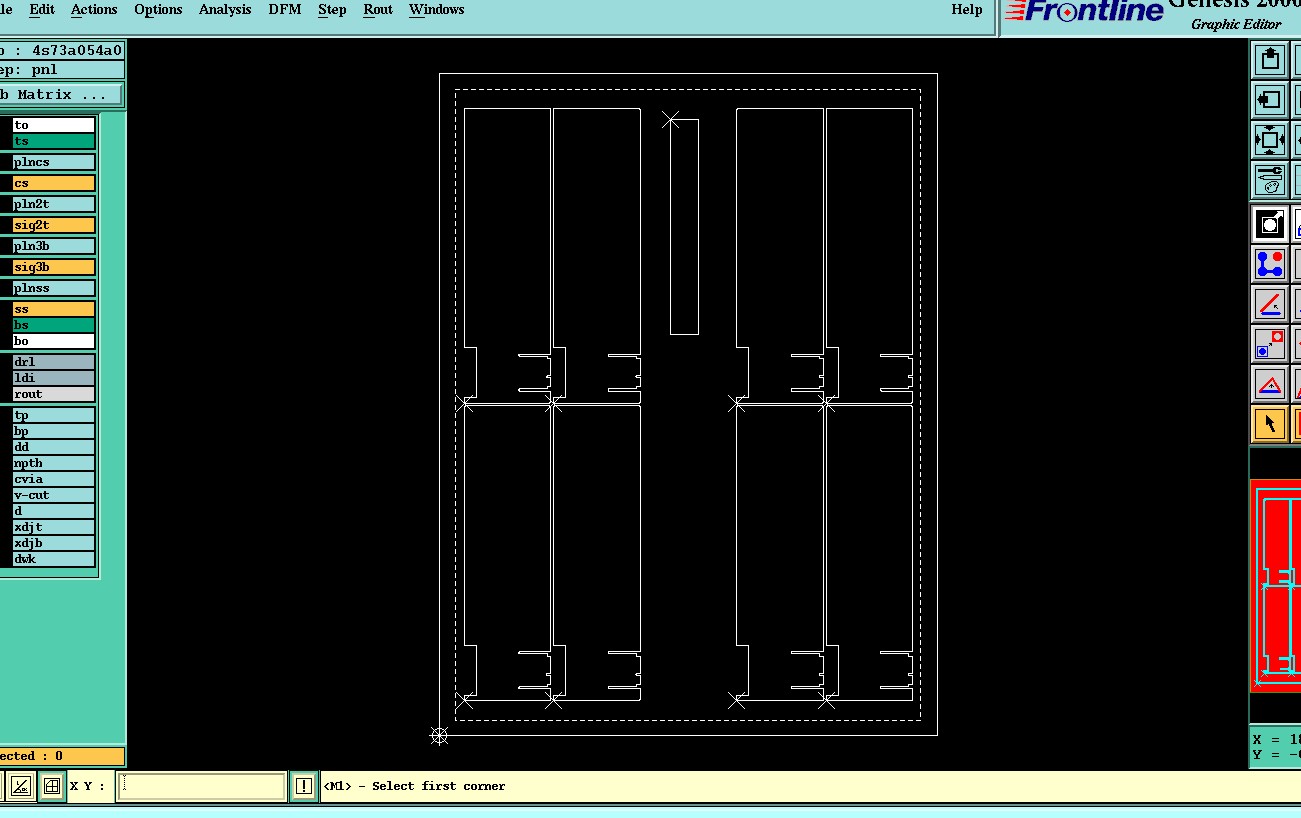Open the Rout menu

point(378,10)
